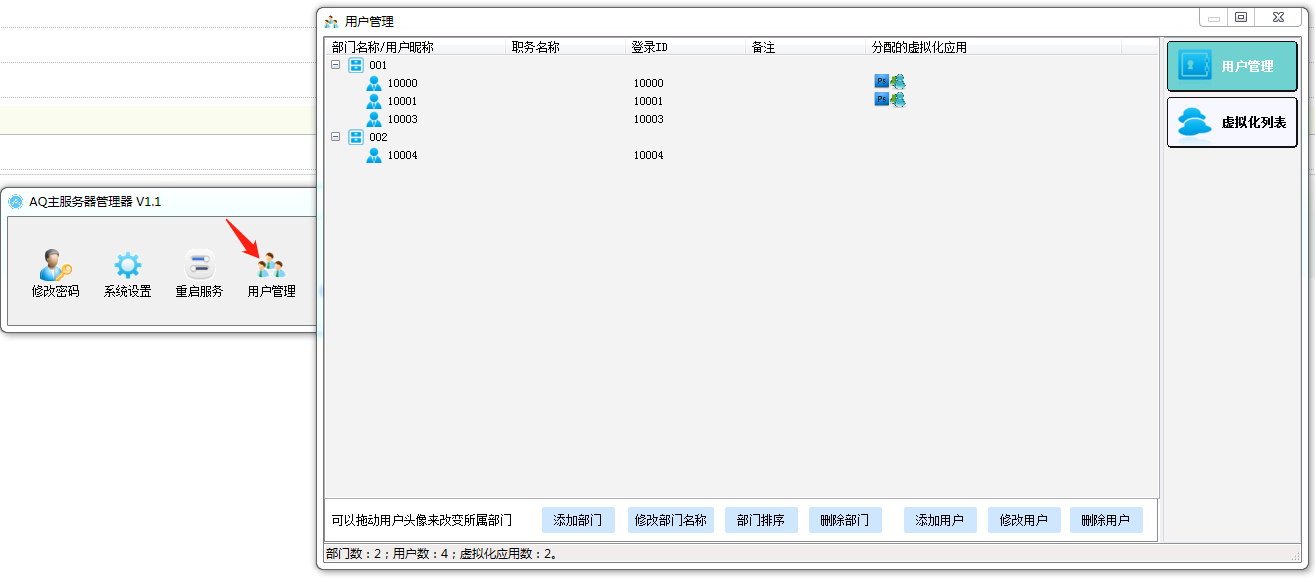Image resolution: width=1315 pixels, height=580 pixels.
Task: Click the 添加用户 button
Action: coord(940,520)
